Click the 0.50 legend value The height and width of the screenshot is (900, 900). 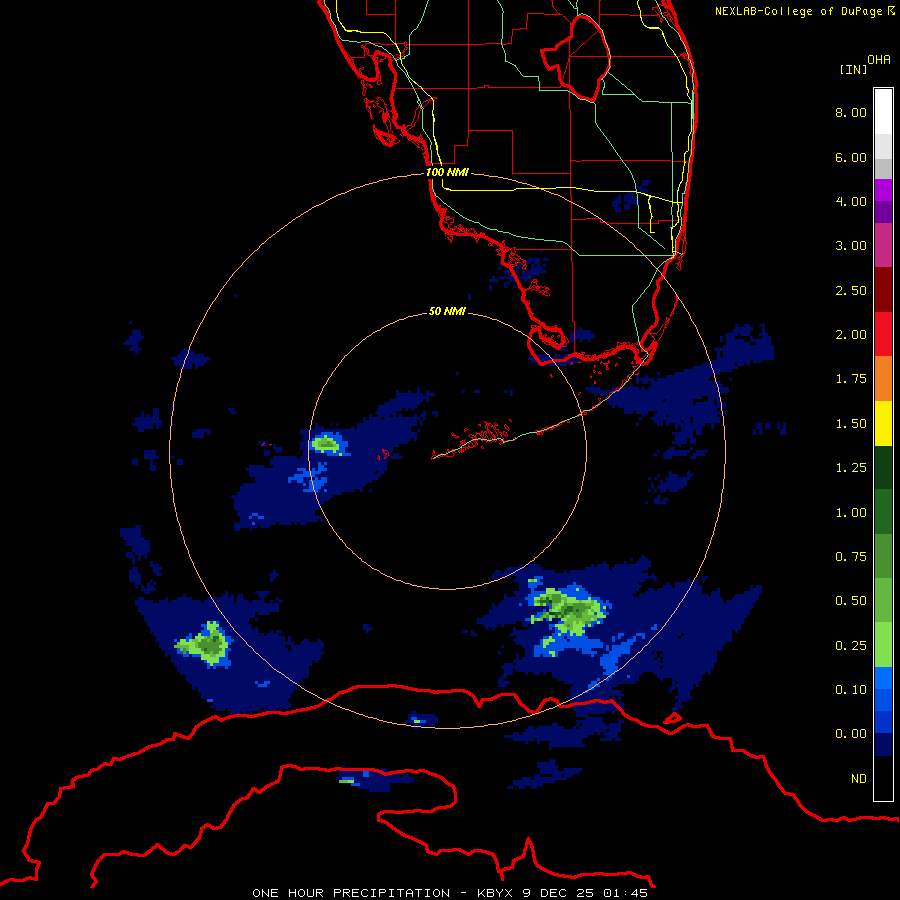pyautogui.click(x=851, y=601)
